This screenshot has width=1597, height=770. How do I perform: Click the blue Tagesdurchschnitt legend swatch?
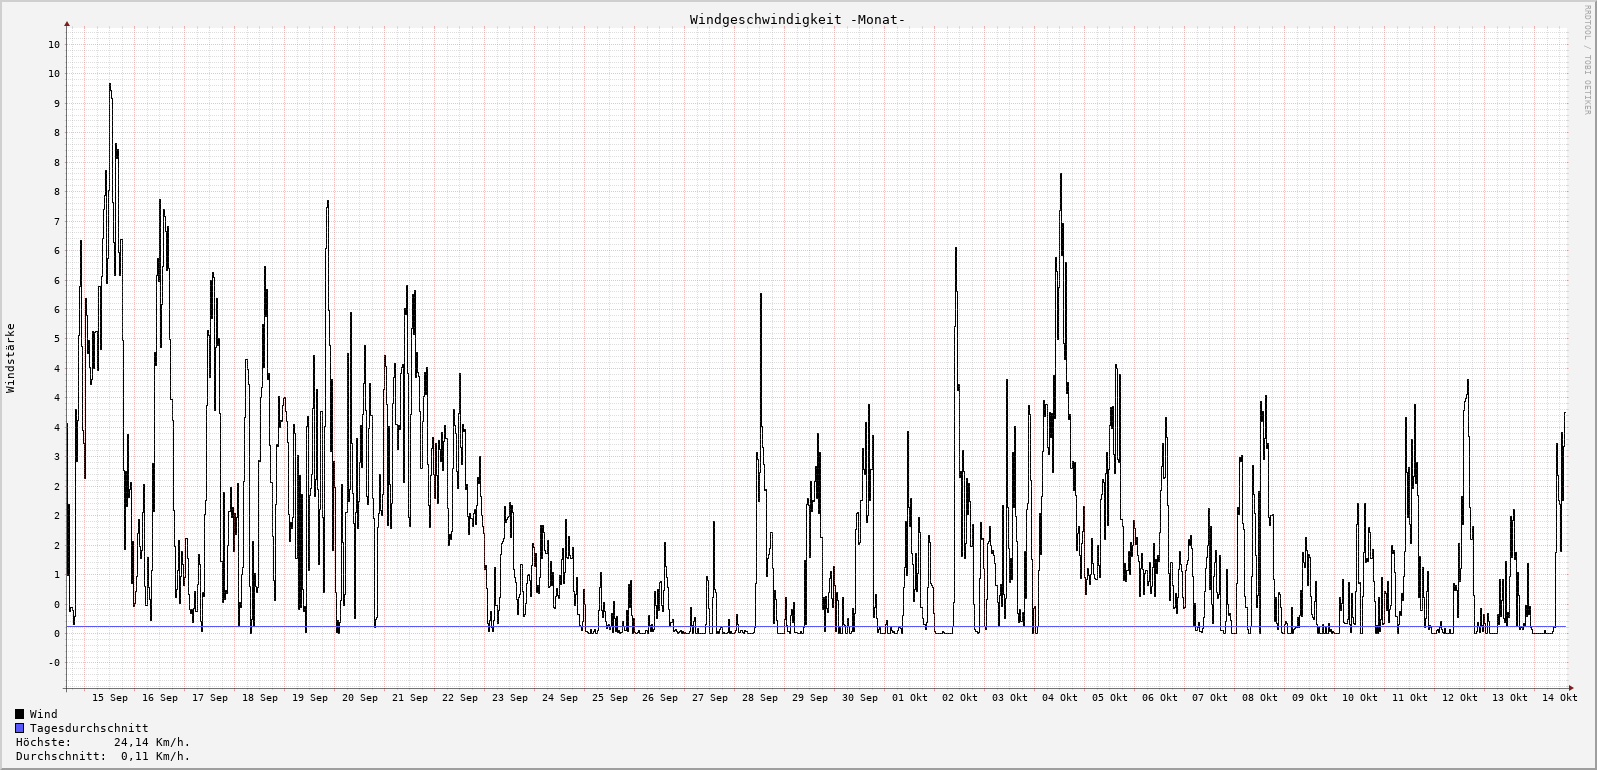pyautogui.click(x=20, y=728)
